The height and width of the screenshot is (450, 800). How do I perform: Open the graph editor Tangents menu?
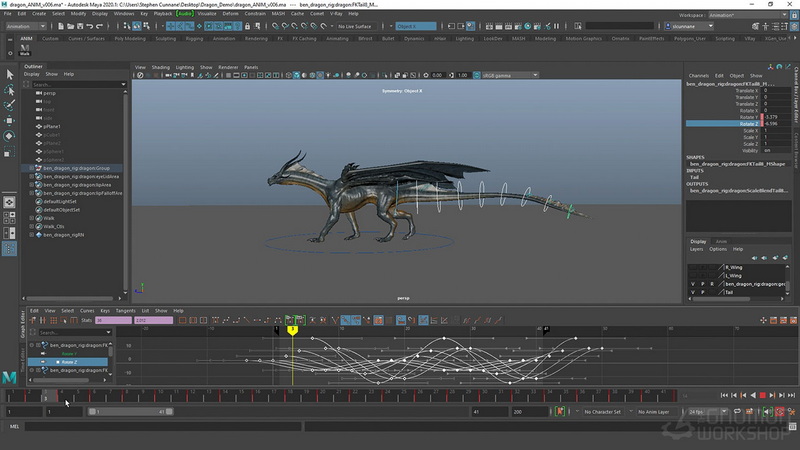pos(126,311)
